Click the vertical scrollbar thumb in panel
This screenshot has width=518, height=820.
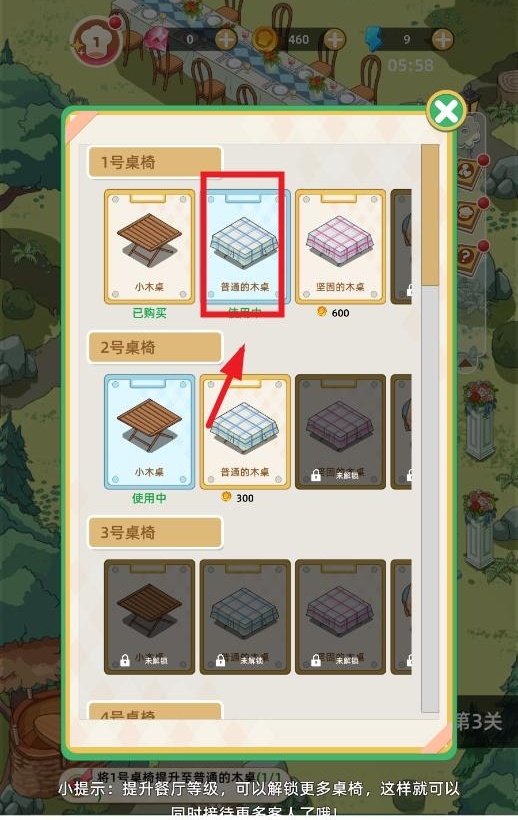[430, 215]
